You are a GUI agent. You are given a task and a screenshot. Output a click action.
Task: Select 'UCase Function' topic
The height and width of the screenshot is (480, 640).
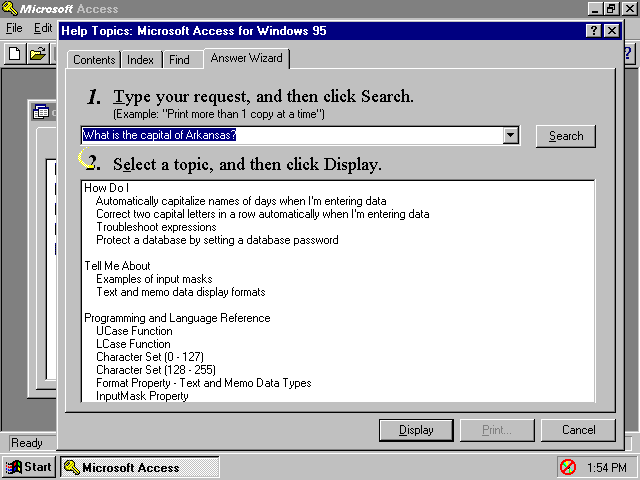(x=134, y=331)
